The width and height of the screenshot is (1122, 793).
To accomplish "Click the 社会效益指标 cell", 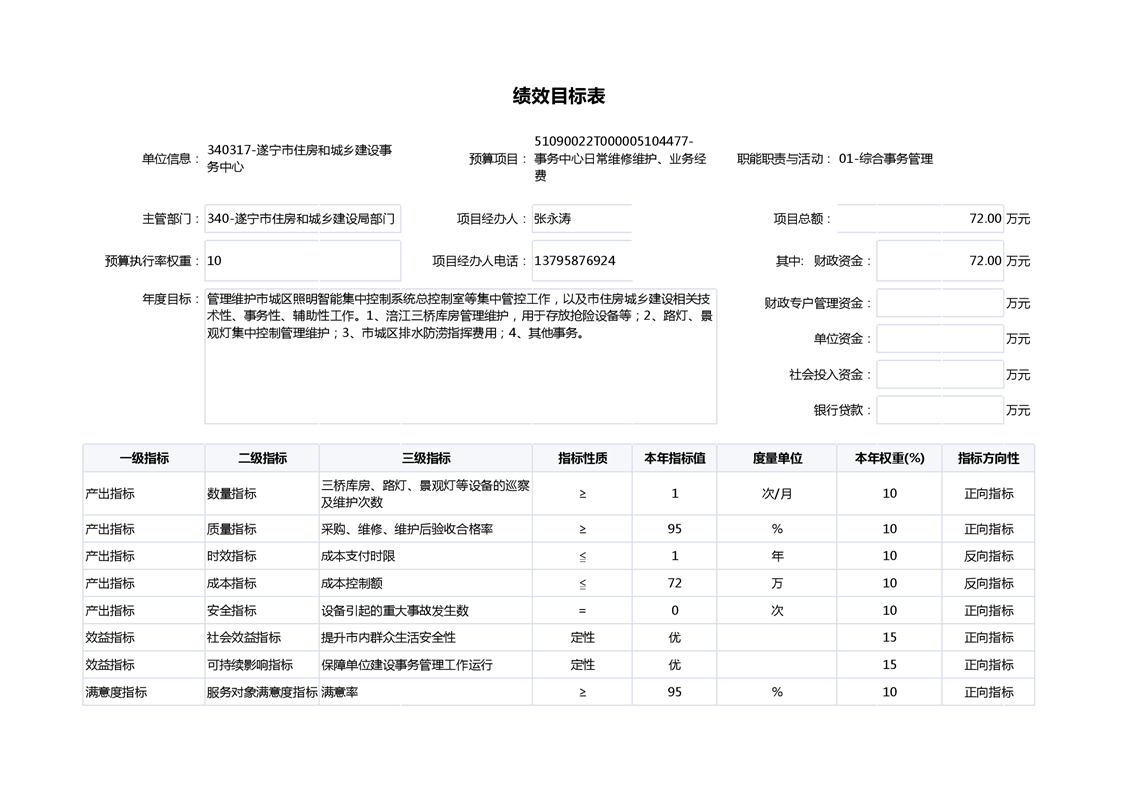I will 261,638.
